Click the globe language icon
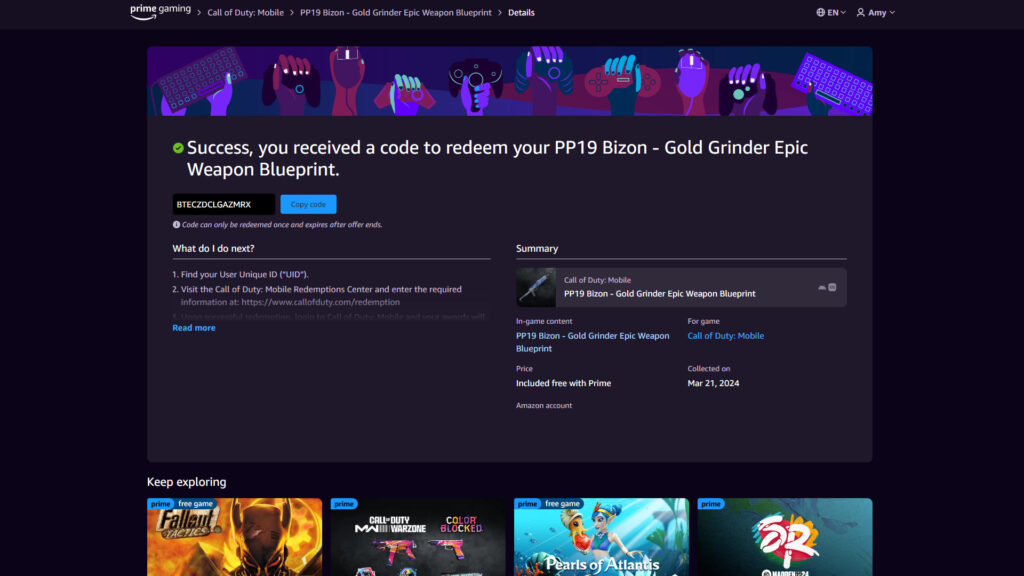Viewport: 1024px width, 576px height. pyautogui.click(x=821, y=13)
